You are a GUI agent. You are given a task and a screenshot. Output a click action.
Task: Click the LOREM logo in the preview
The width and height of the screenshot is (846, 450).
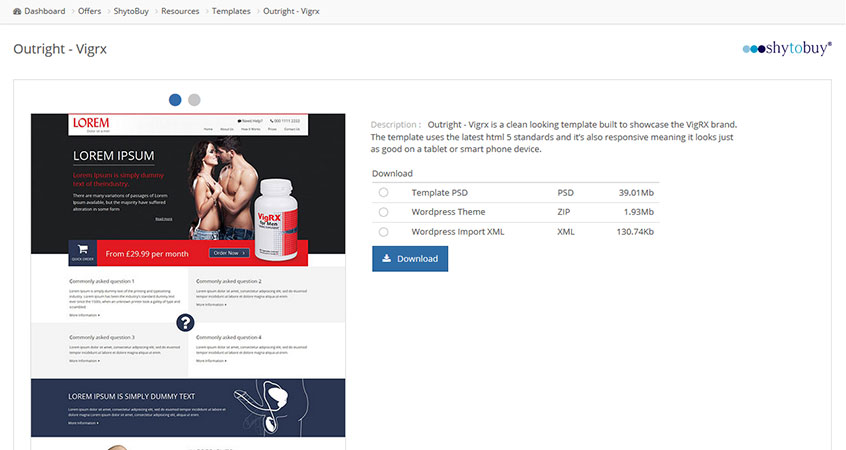click(91, 124)
